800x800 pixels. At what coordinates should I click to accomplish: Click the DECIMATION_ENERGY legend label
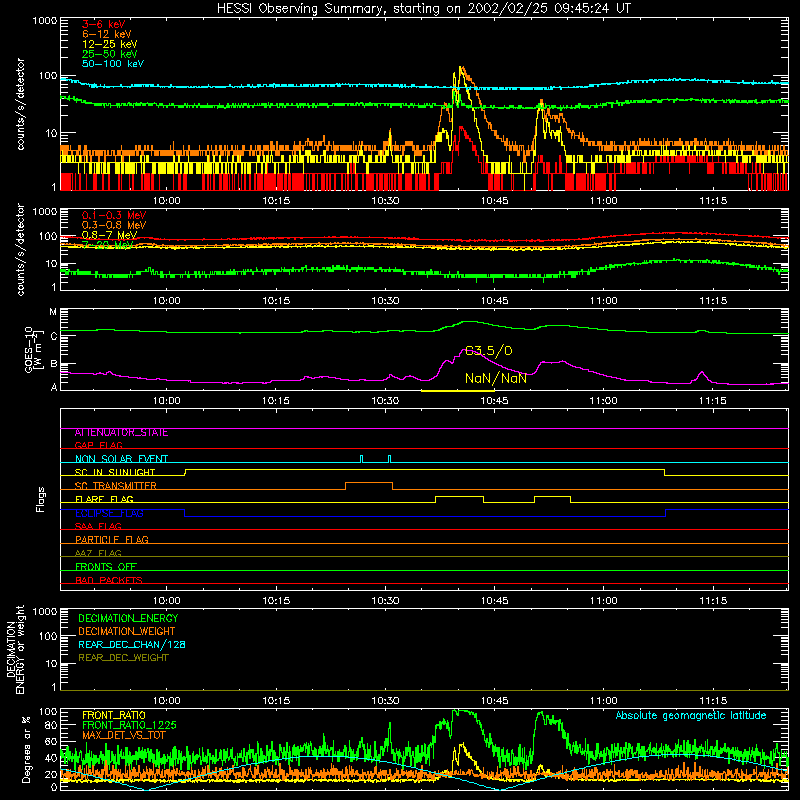[x=128, y=618]
